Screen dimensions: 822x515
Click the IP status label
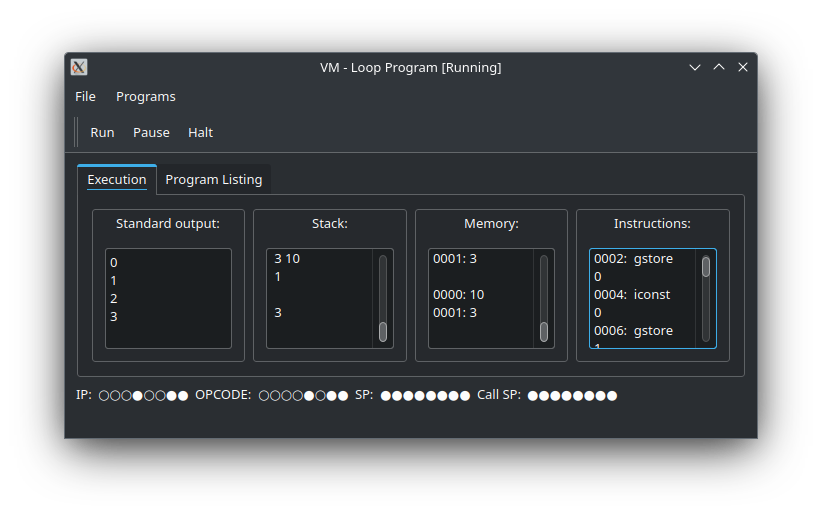click(84, 395)
